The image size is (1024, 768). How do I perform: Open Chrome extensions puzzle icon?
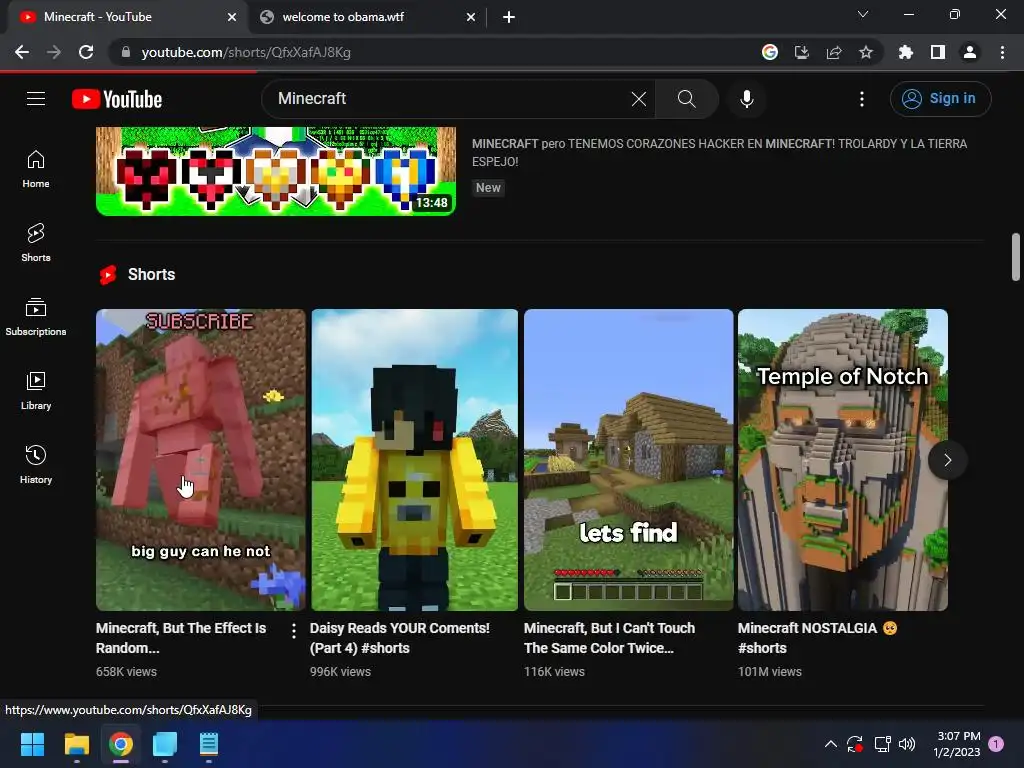coord(906,52)
